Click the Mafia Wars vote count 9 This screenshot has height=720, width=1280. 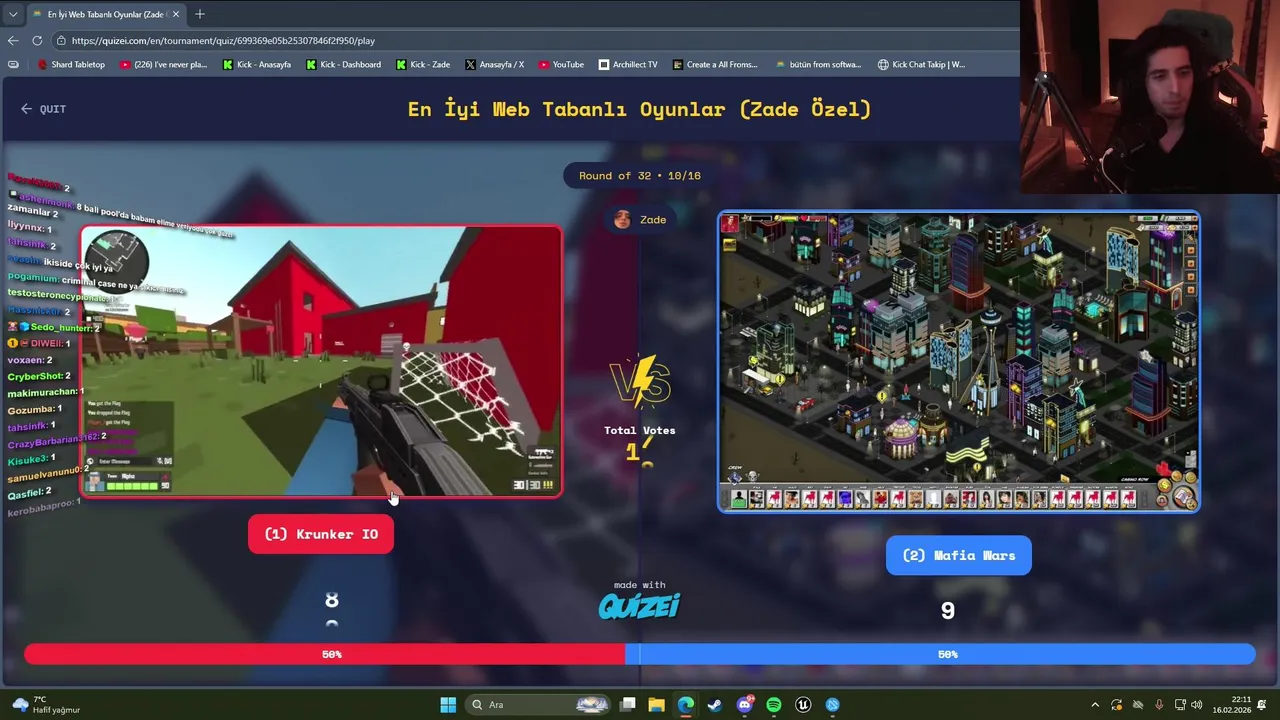[947, 610]
